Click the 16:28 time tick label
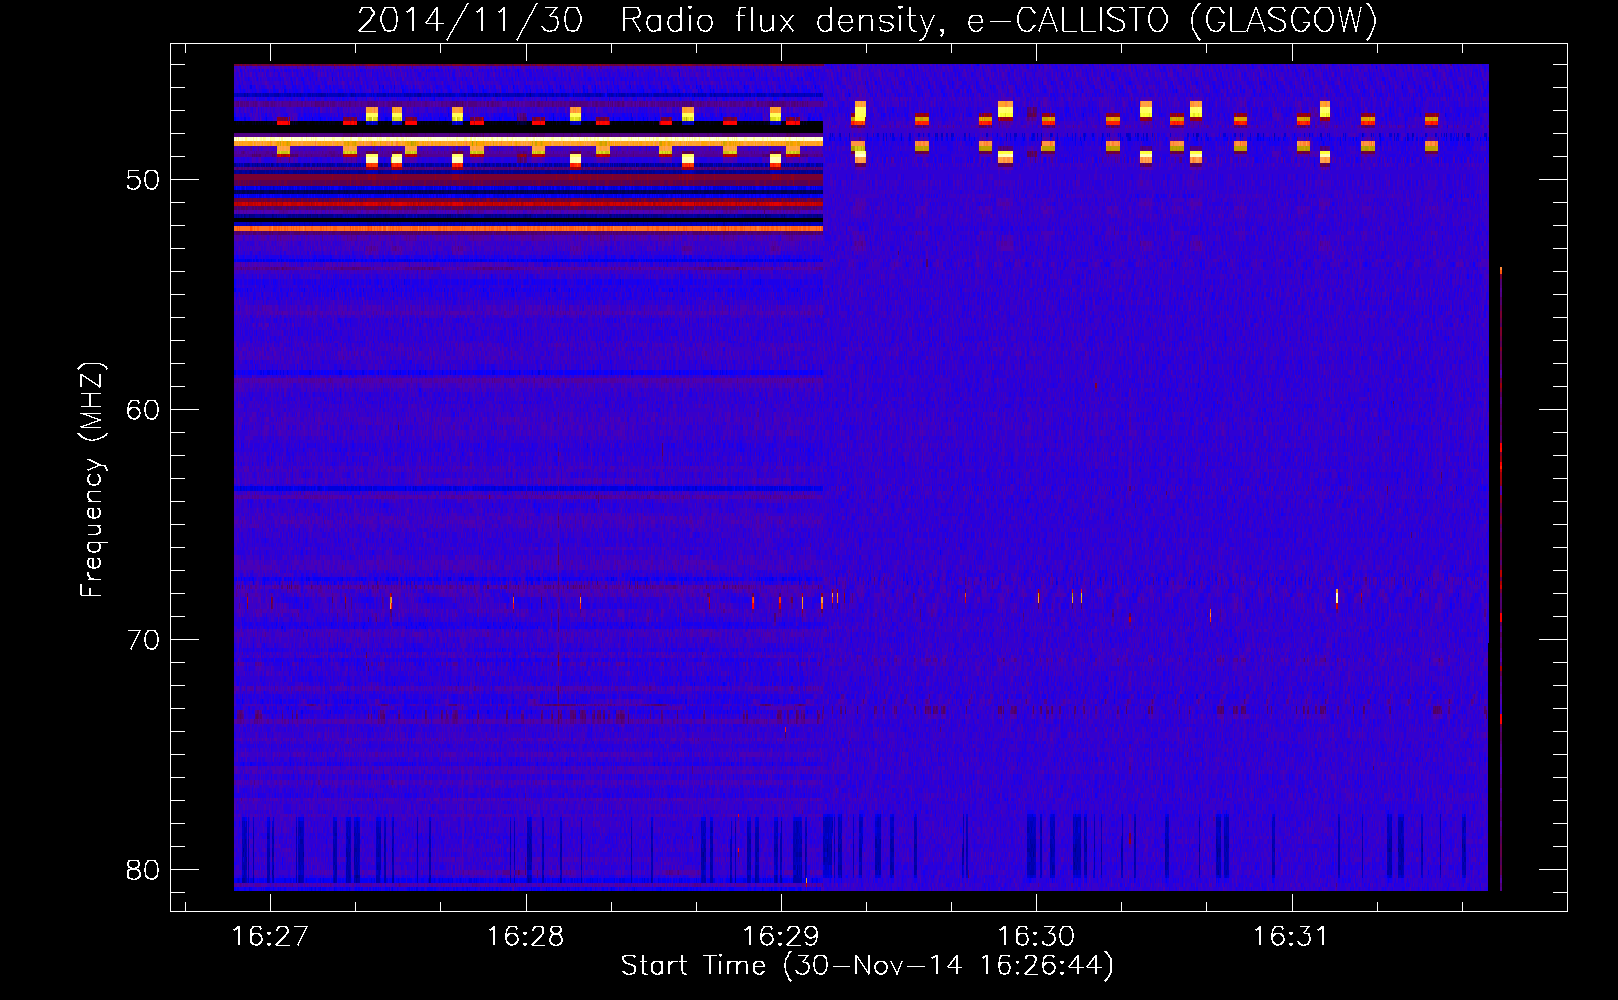The height and width of the screenshot is (1000, 1618). [525, 937]
